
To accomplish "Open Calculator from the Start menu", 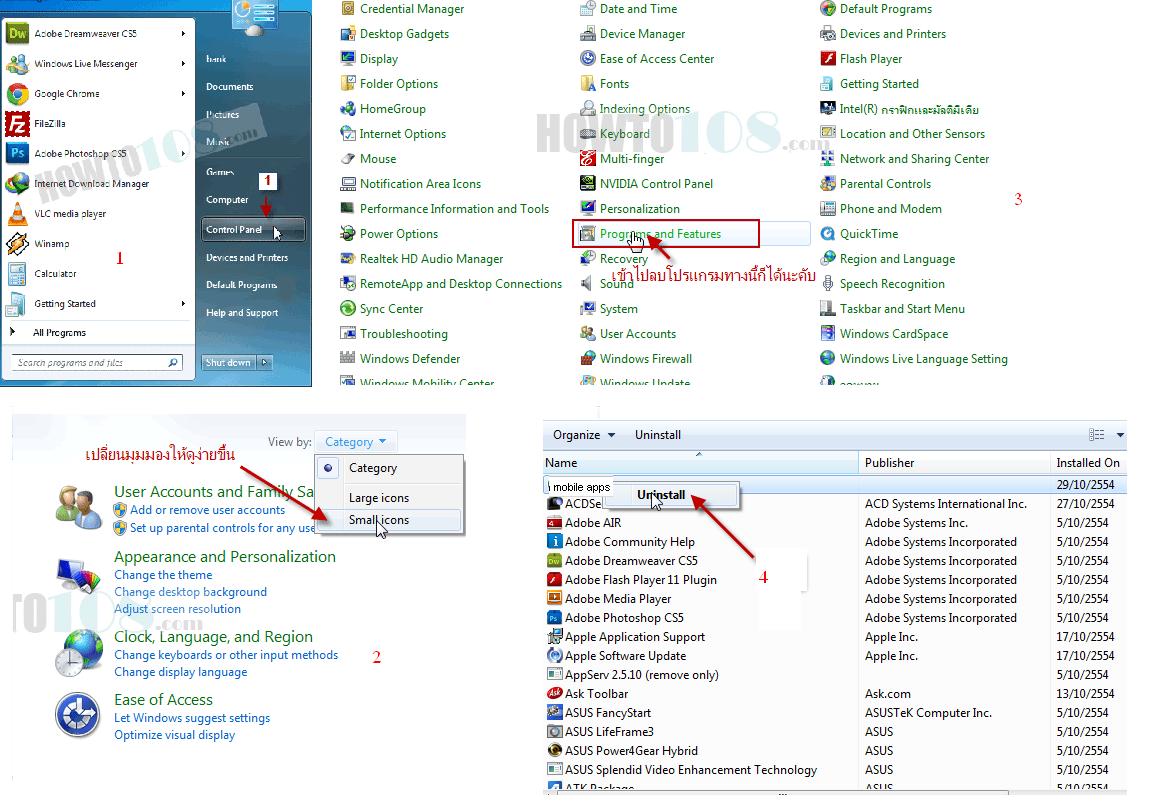I will pyautogui.click(x=55, y=274).
